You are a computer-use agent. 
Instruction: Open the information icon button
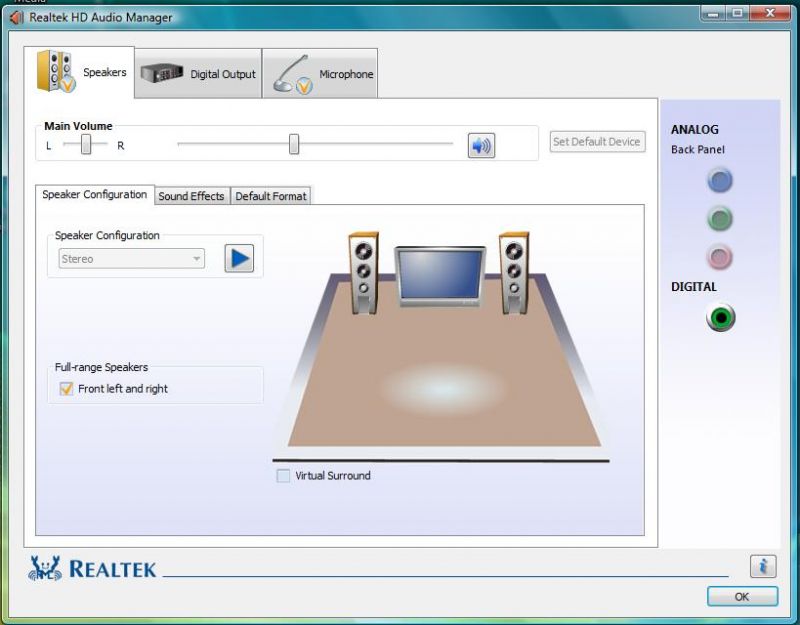[x=762, y=566]
